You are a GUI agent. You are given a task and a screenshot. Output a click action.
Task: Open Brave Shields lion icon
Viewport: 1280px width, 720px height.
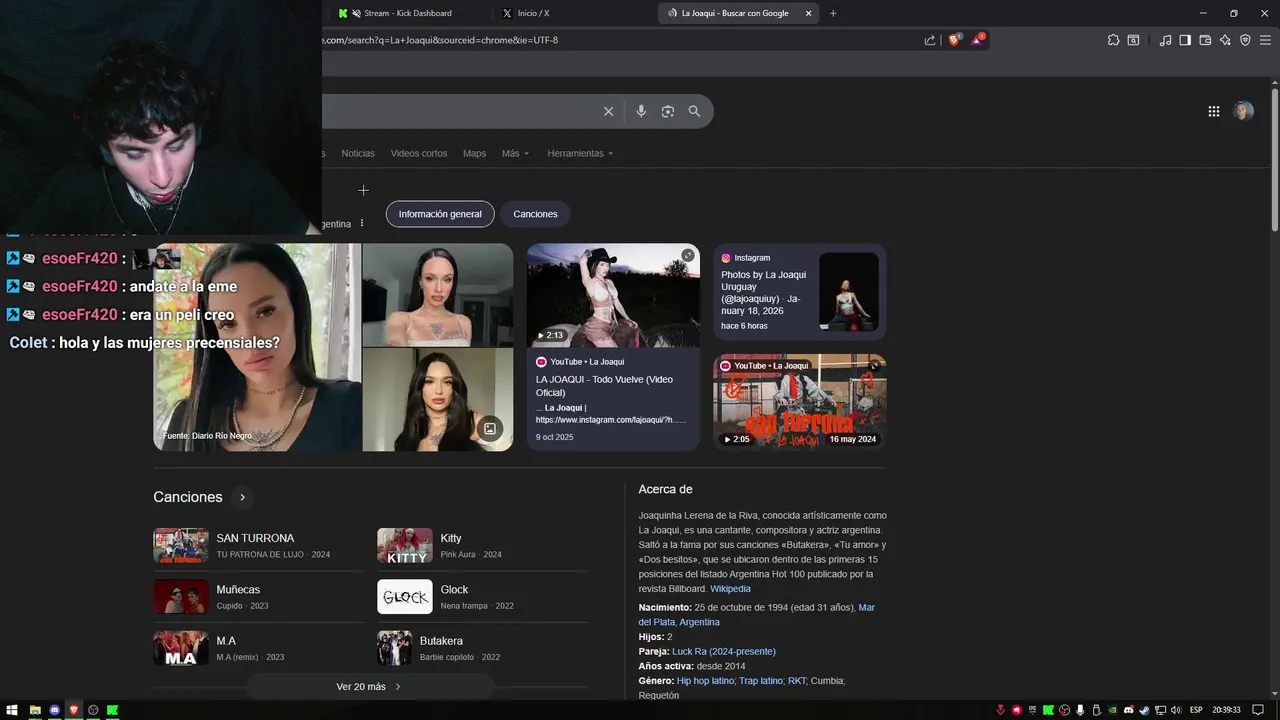(x=954, y=40)
